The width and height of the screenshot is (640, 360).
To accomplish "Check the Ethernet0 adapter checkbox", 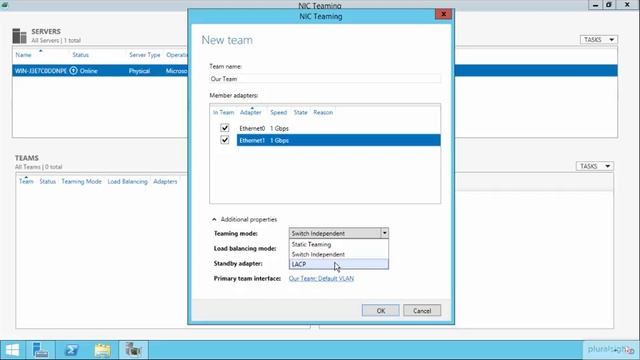I will point(224,128).
